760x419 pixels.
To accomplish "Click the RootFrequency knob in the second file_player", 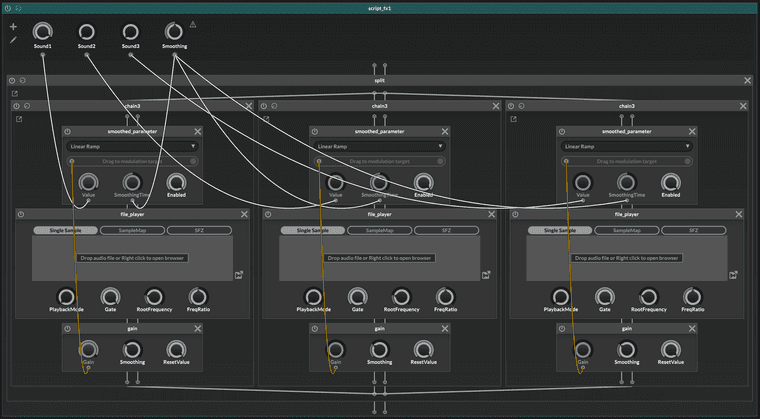I will coord(401,297).
